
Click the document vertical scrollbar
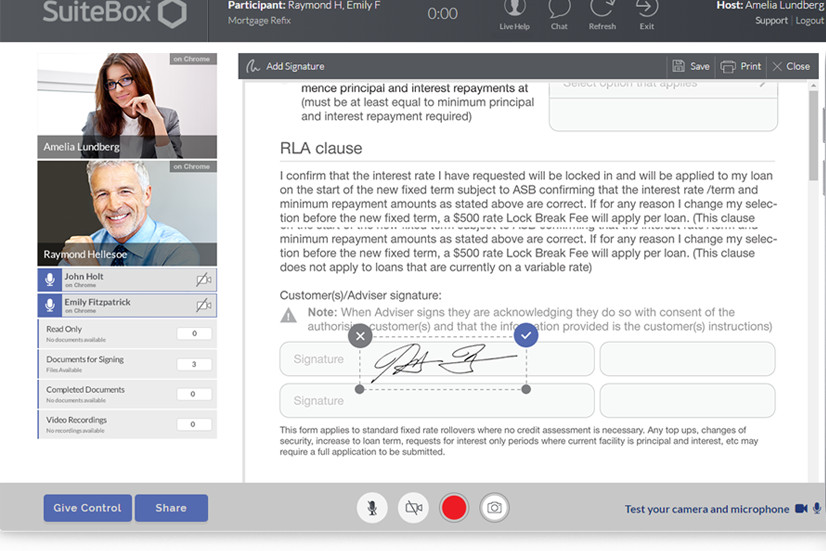coord(813,134)
